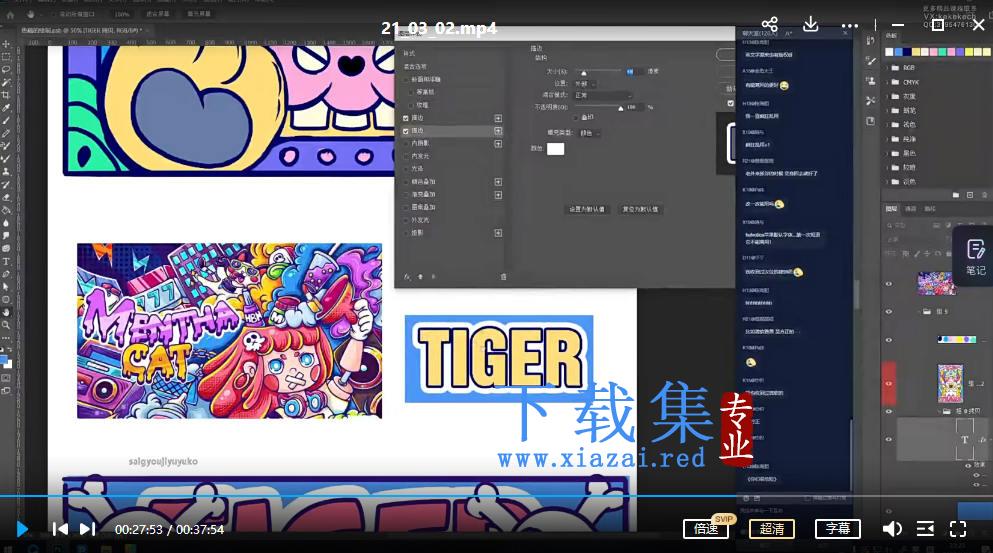Switch to the 通道 channels tab
Screen dimensions: 993x553
pos(911,208)
